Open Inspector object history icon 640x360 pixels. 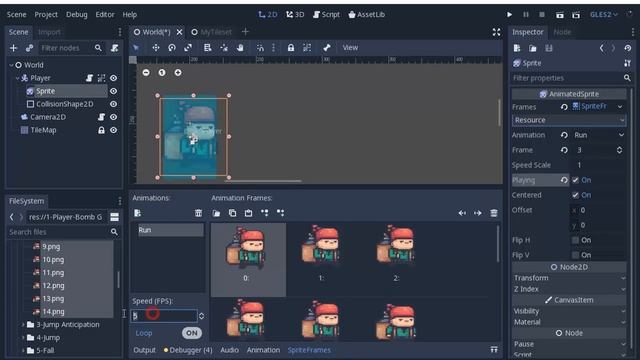coord(628,48)
